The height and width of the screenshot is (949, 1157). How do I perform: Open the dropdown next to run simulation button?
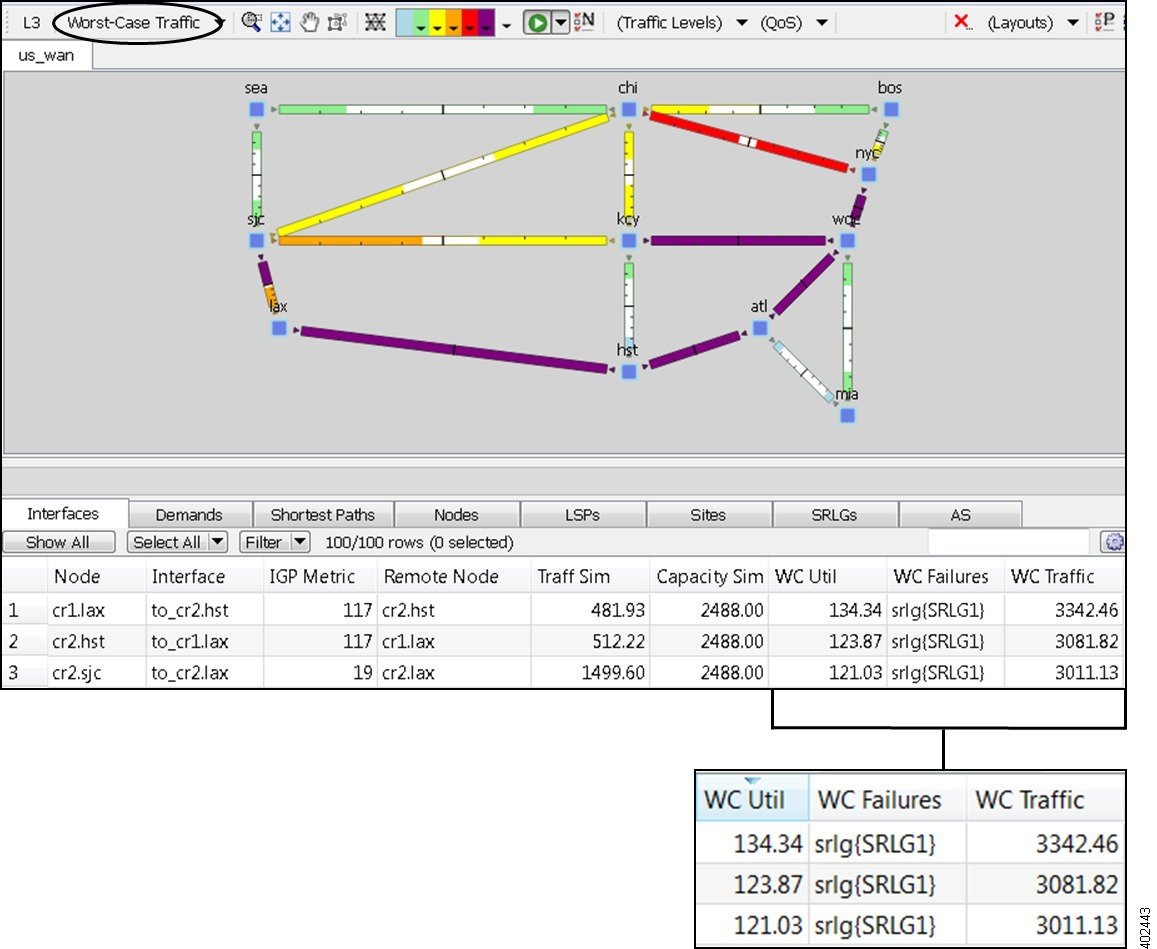[x=561, y=23]
